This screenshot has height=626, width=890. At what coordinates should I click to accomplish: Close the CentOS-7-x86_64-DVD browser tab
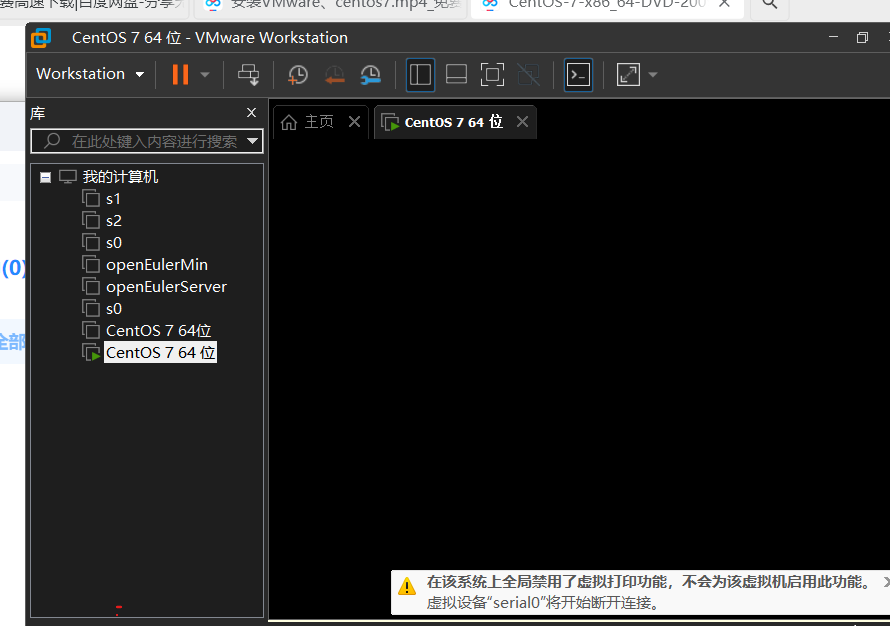[x=724, y=4]
